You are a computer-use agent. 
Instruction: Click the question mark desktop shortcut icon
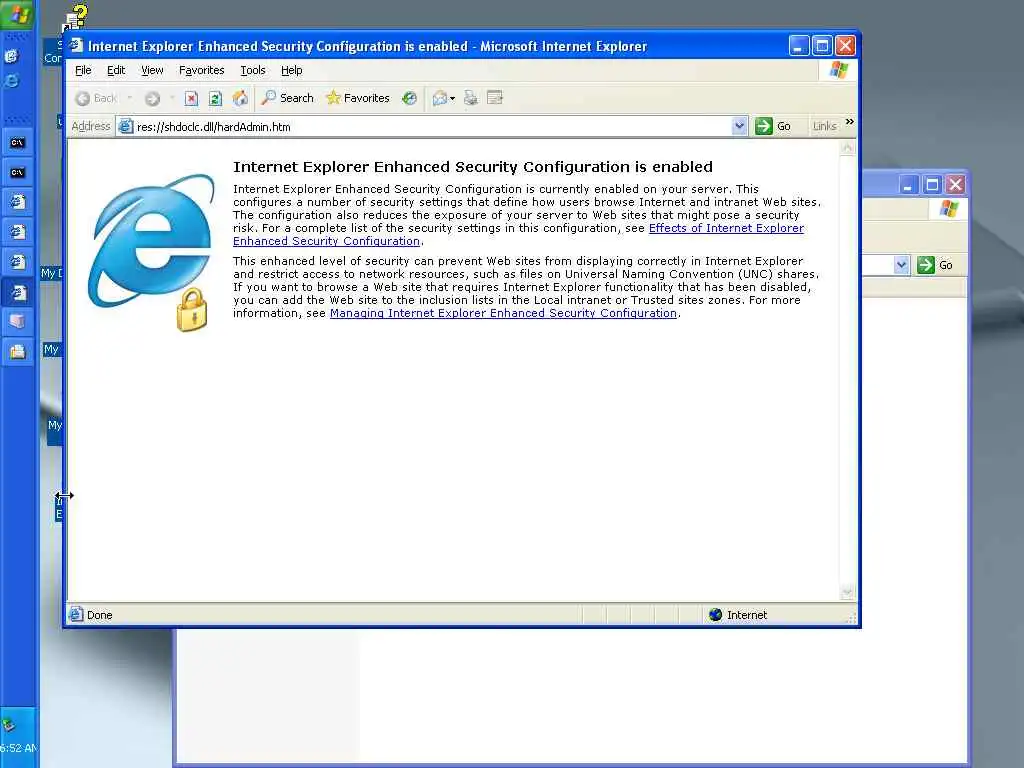pyautogui.click(x=76, y=18)
